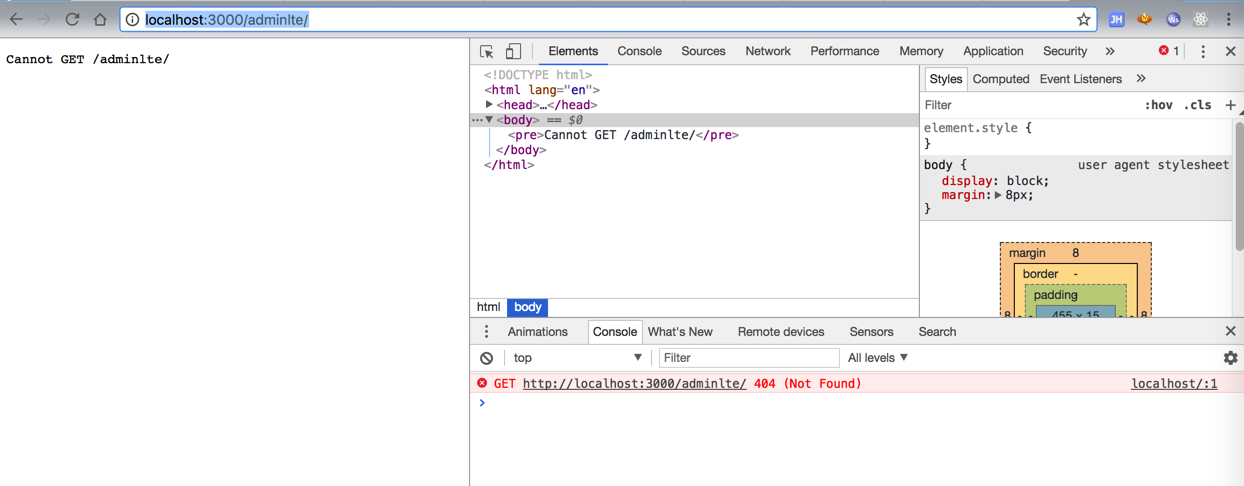Open the What's New drawer tab
Screen dimensions: 1244x486
coord(680,332)
